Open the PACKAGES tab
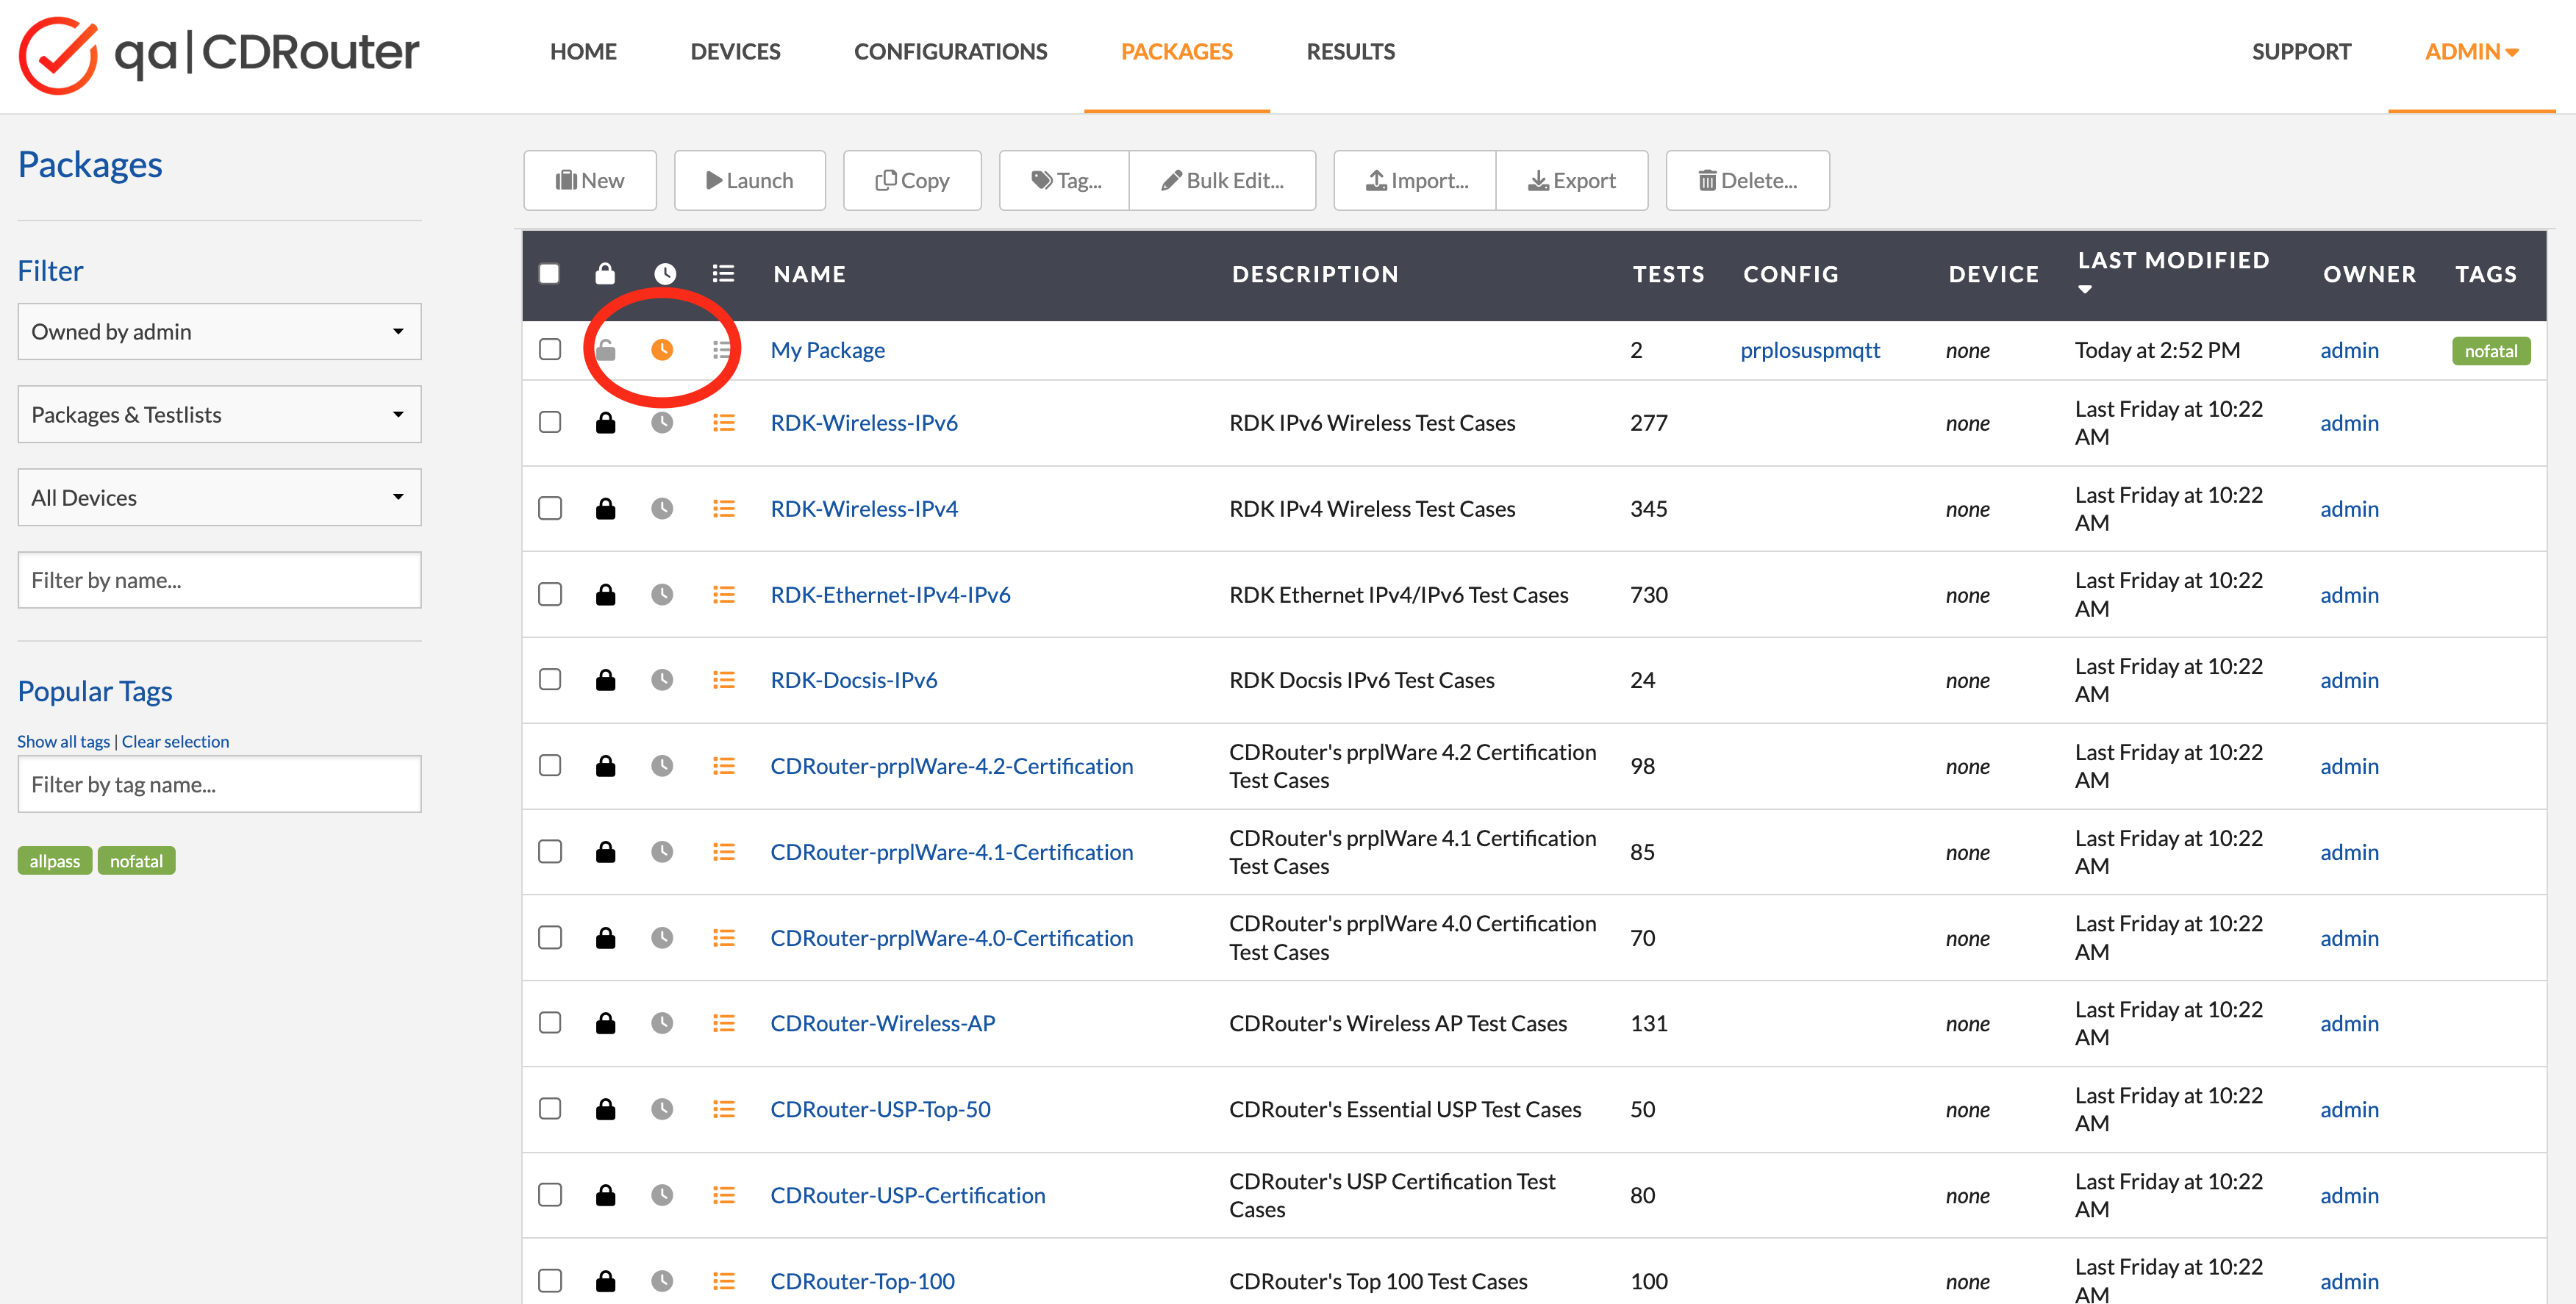The image size is (2576, 1304). [x=1176, y=52]
